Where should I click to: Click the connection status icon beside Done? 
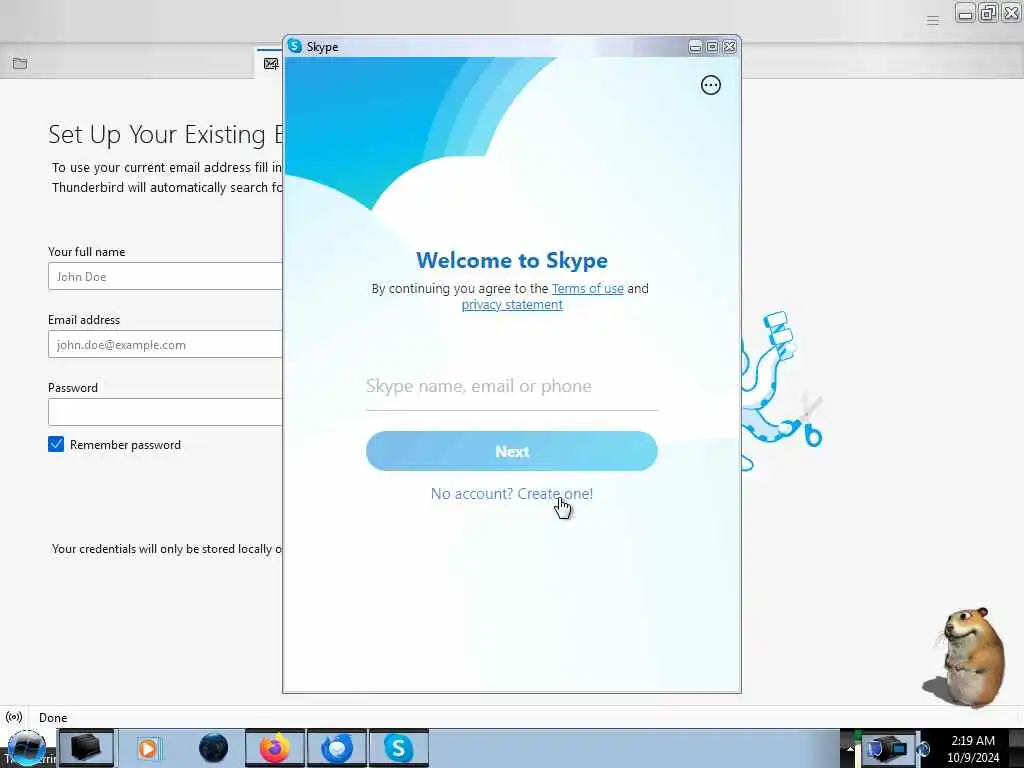(14, 717)
